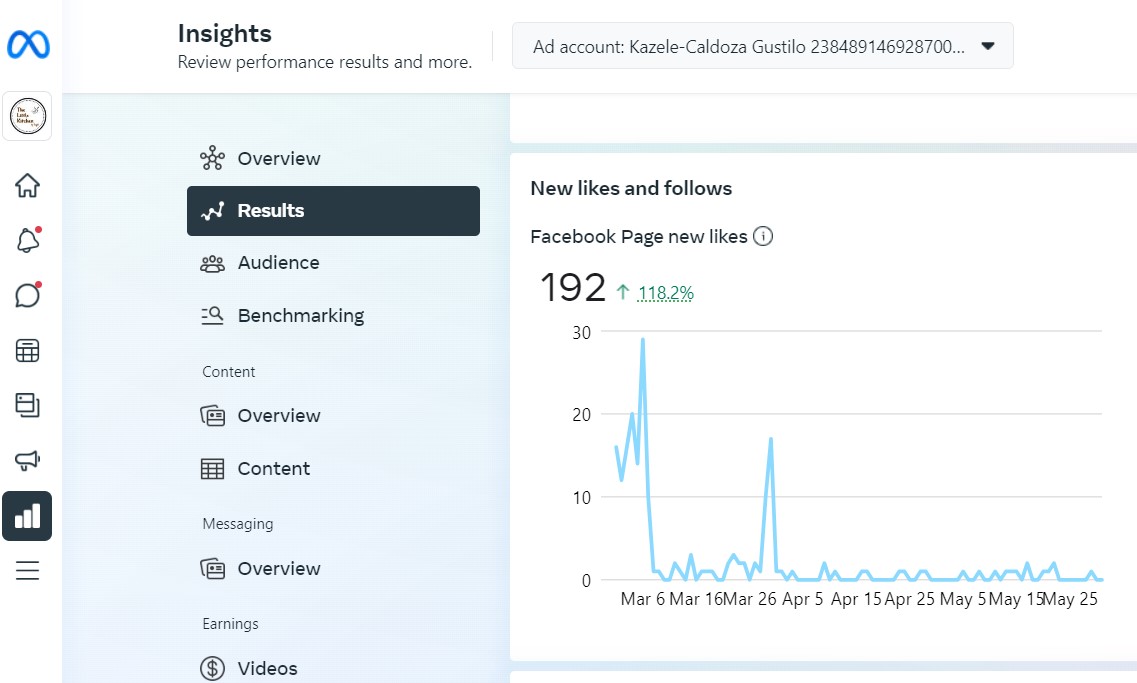This screenshot has width=1137, height=683.
Task: Open the Overview item under Content
Action: [x=278, y=416]
